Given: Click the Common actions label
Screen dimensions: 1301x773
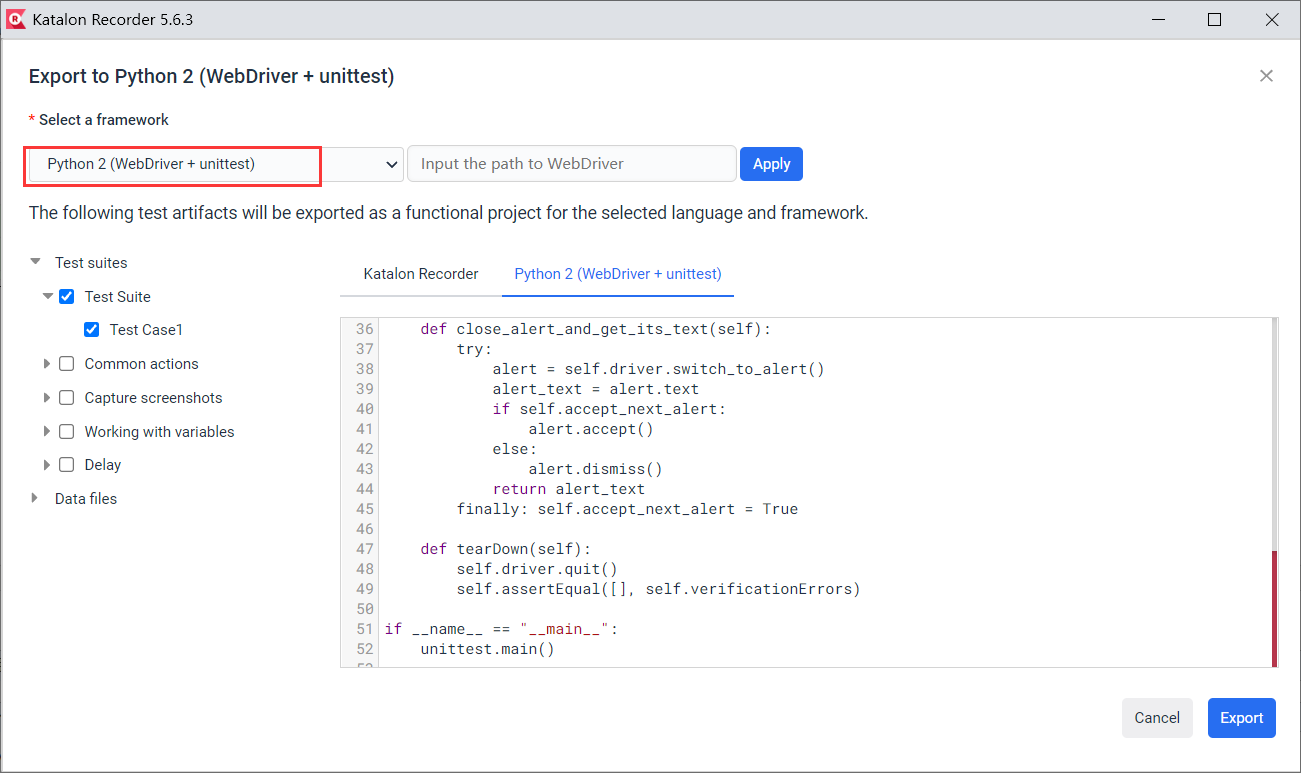Looking at the screenshot, I should (142, 364).
